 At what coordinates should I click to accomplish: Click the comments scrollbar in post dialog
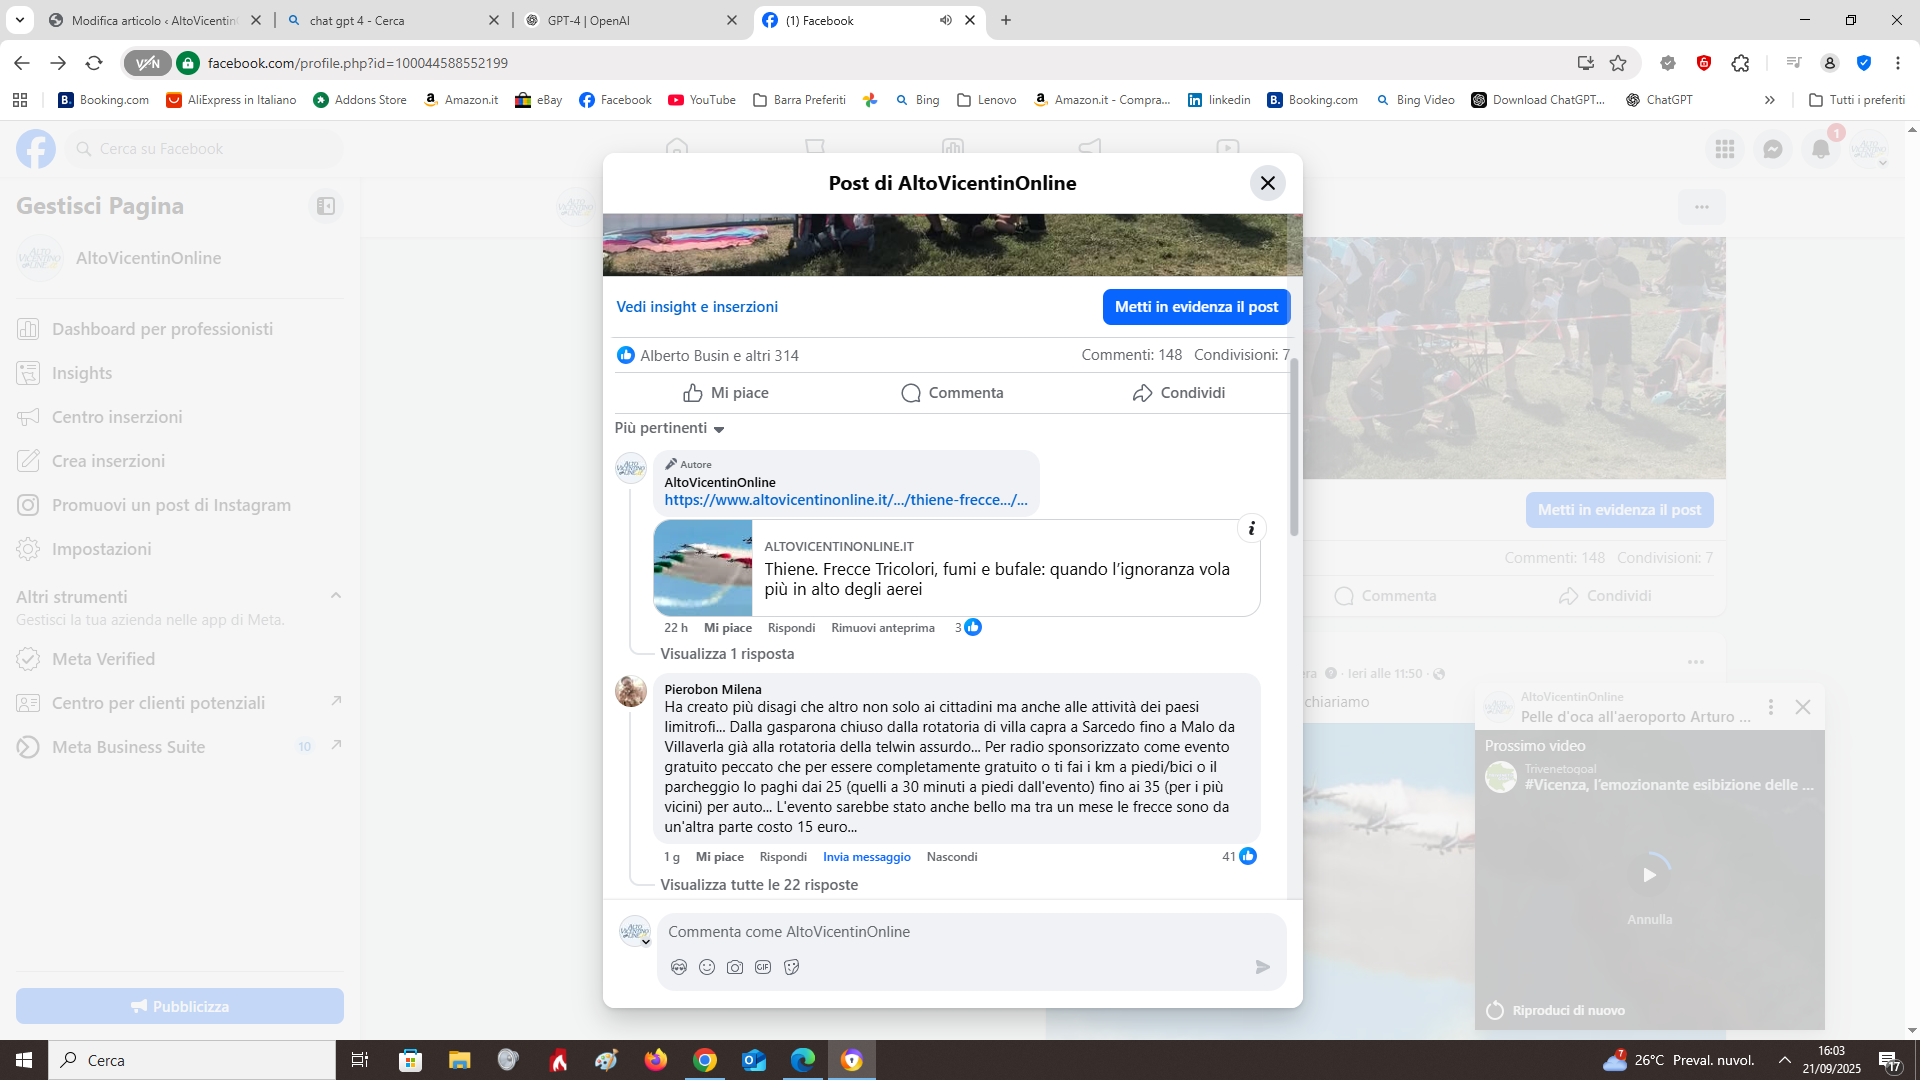tap(1294, 447)
